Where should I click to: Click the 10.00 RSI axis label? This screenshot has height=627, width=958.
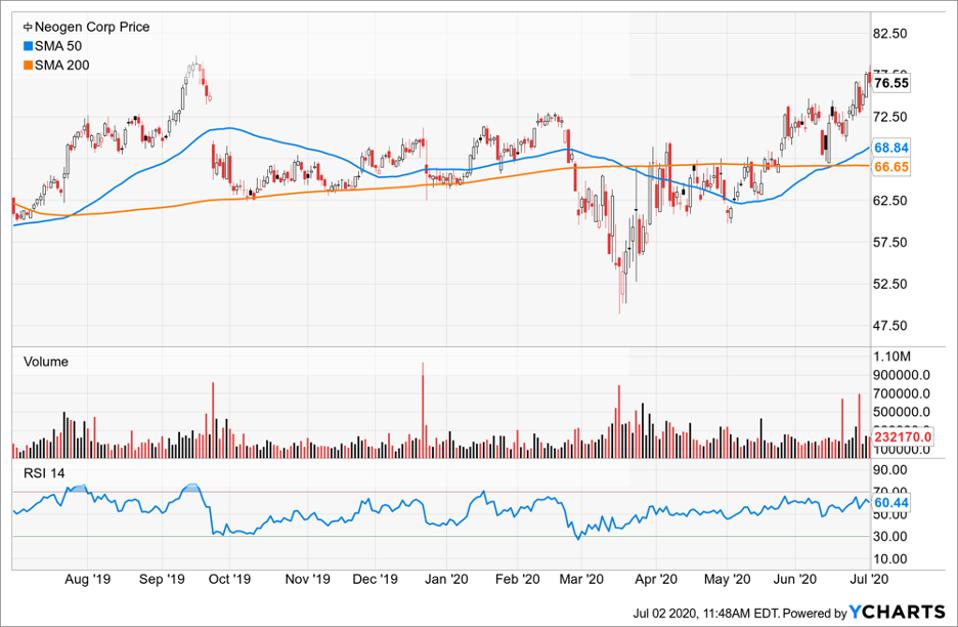point(890,559)
